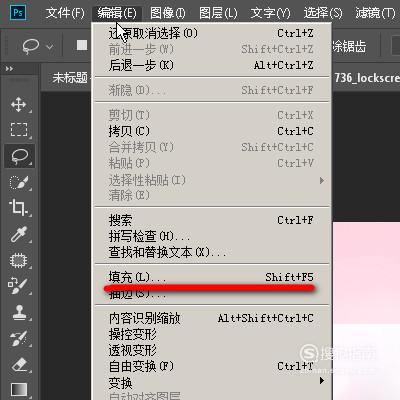Choose 还原取消选择(O) from Edit menu
Viewport: 400px width, 400px height.
211,33
